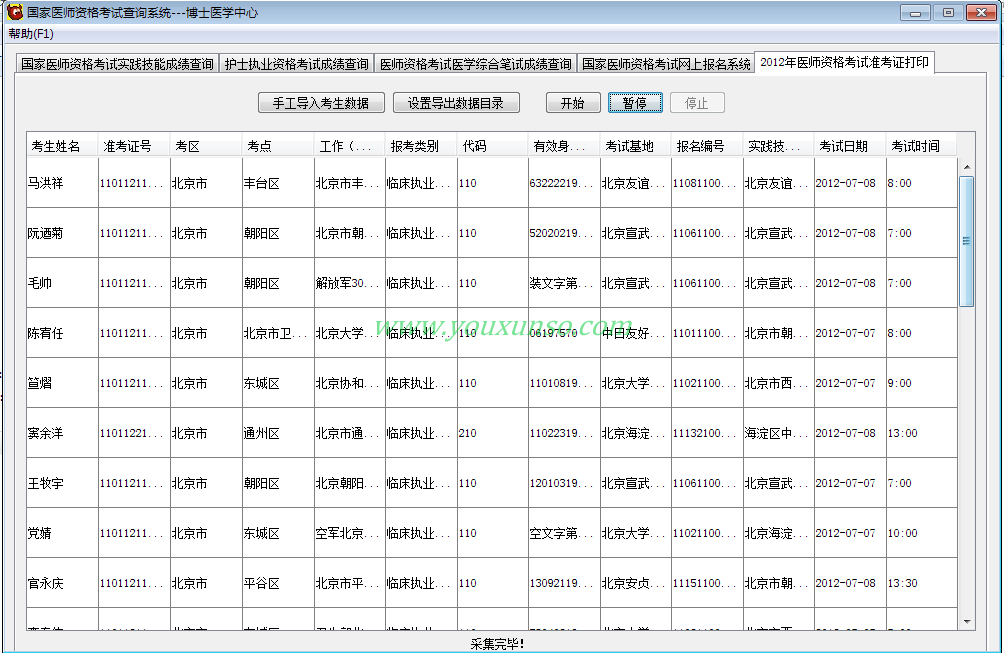1004x653 pixels.
Task: Click 北京协和... workplace cell
Action: [348, 383]
